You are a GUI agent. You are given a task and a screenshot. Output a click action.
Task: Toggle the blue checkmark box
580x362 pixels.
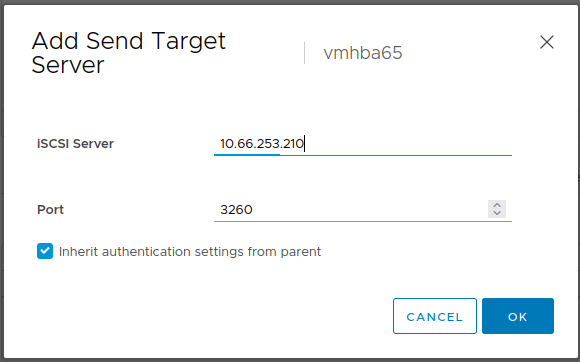pos(45,251)
